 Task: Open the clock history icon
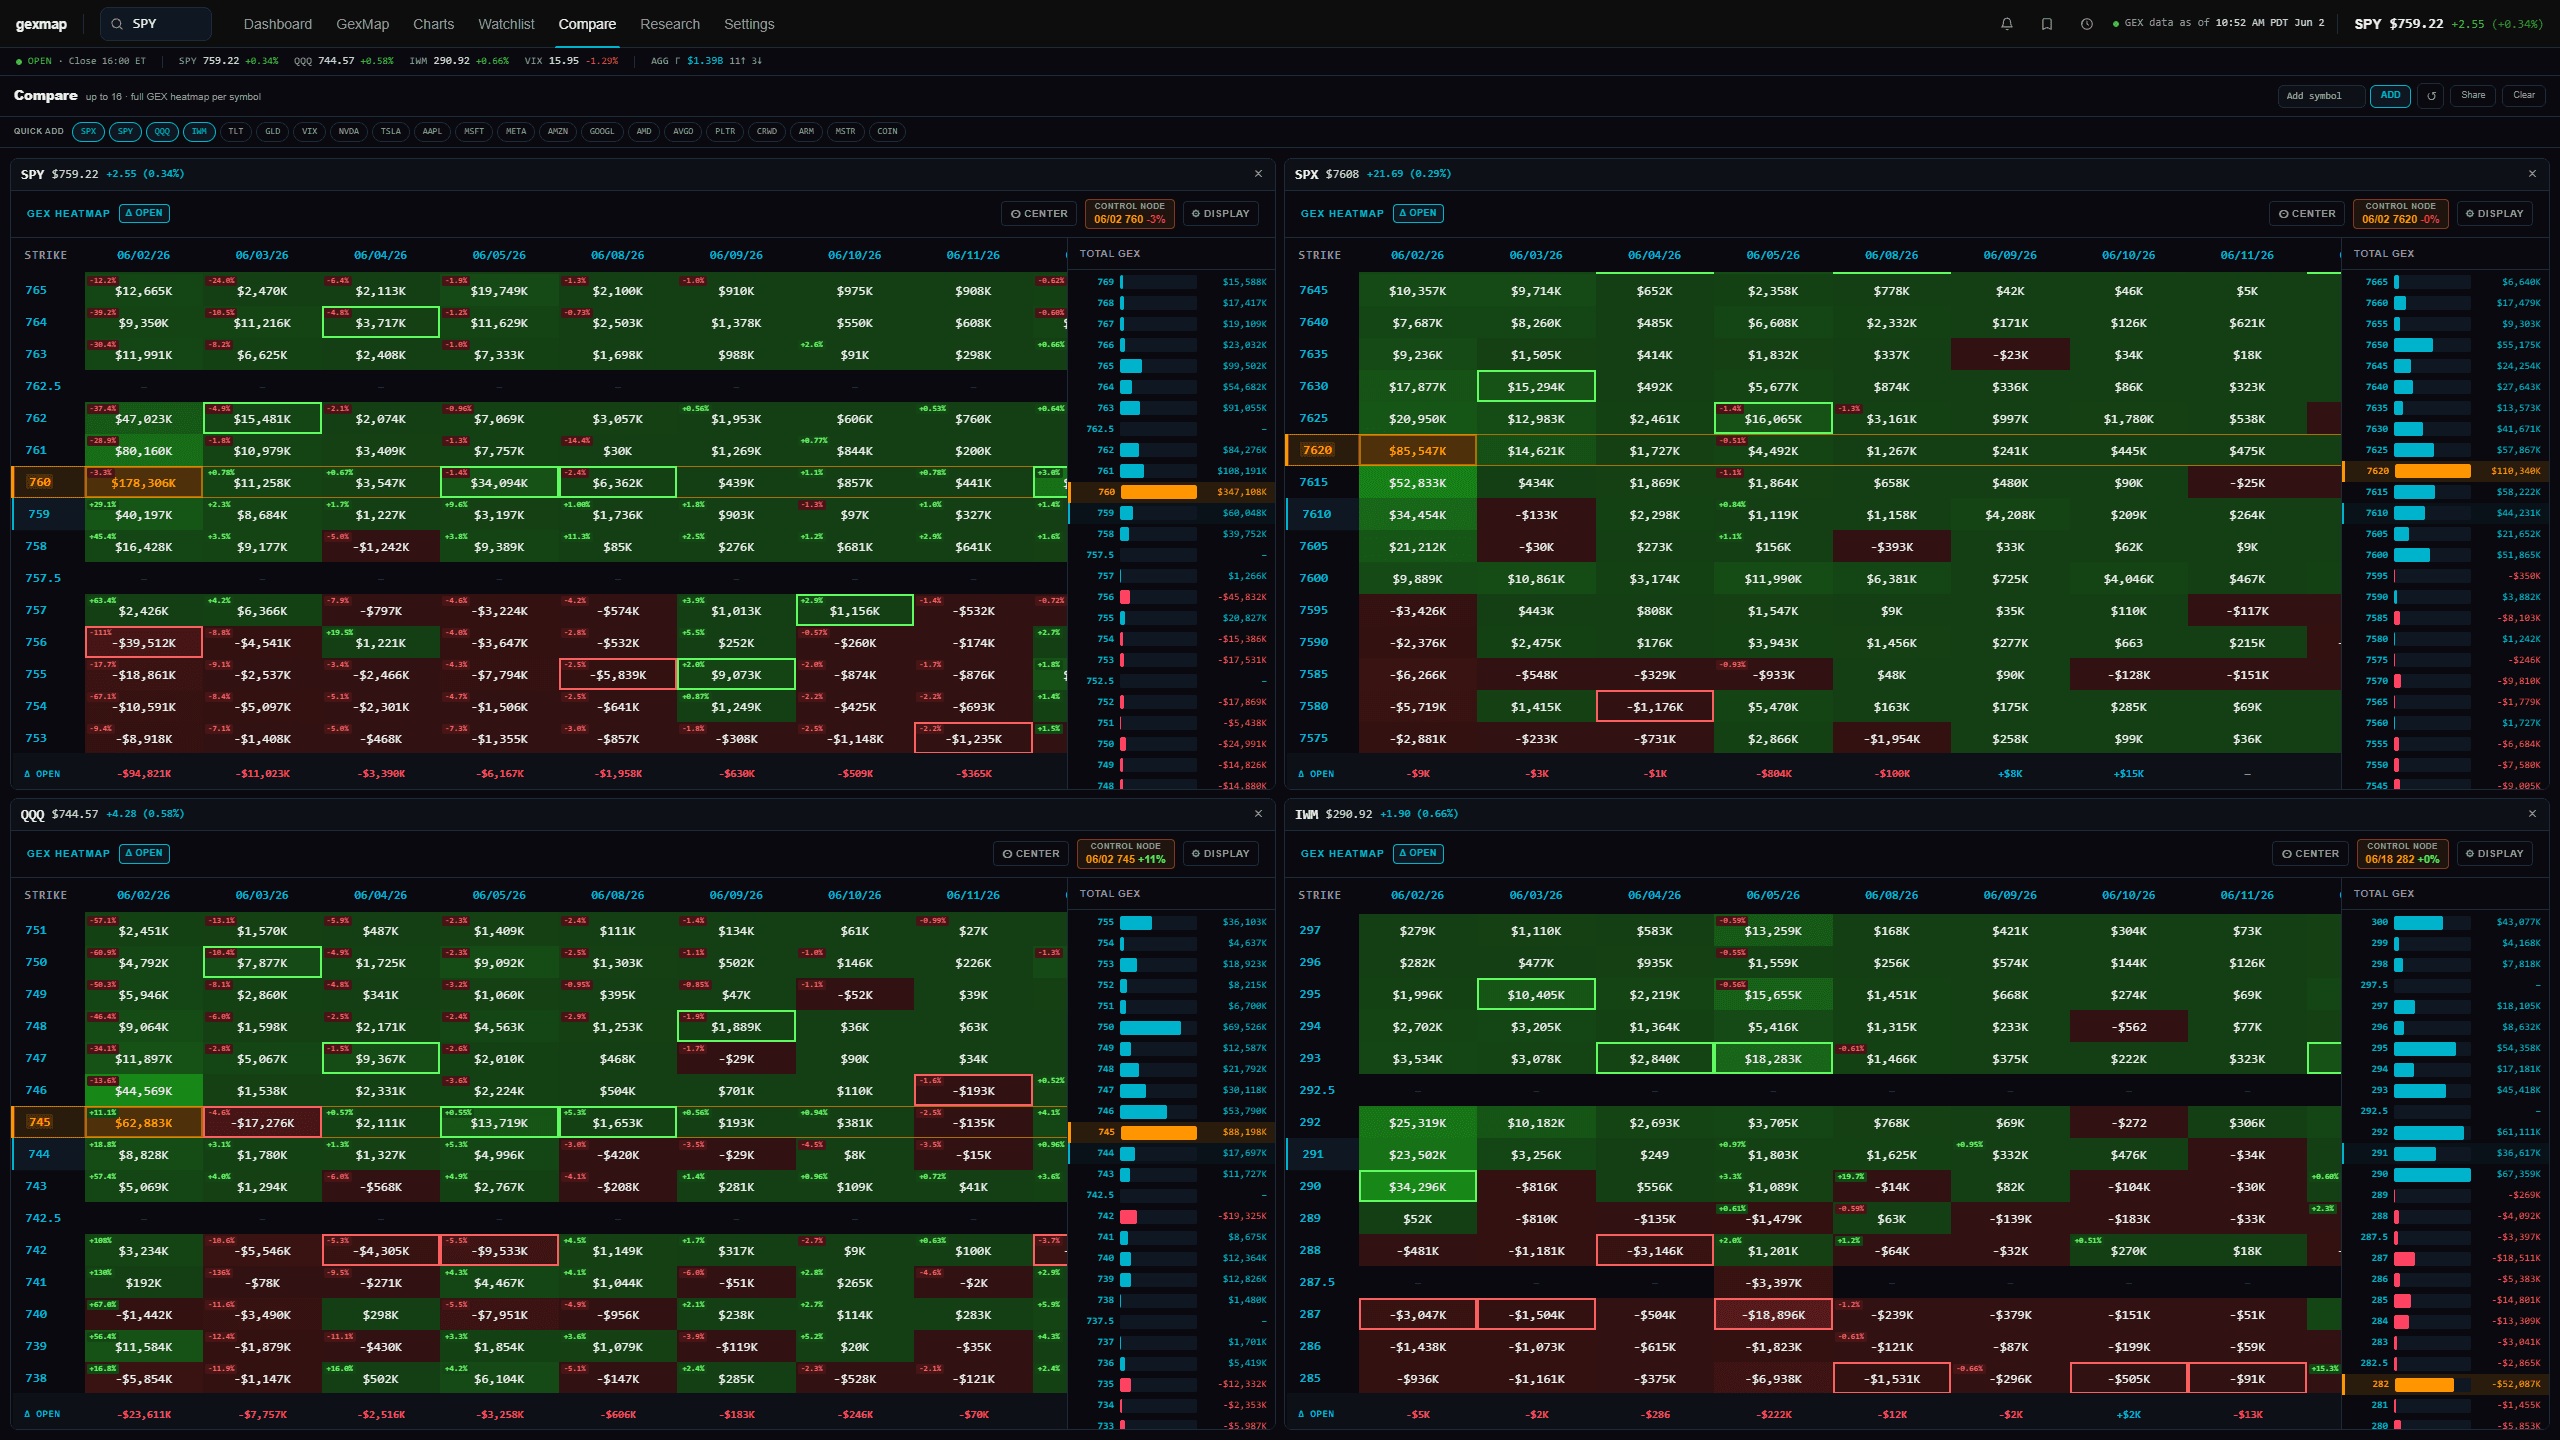tap(2086, 24)
